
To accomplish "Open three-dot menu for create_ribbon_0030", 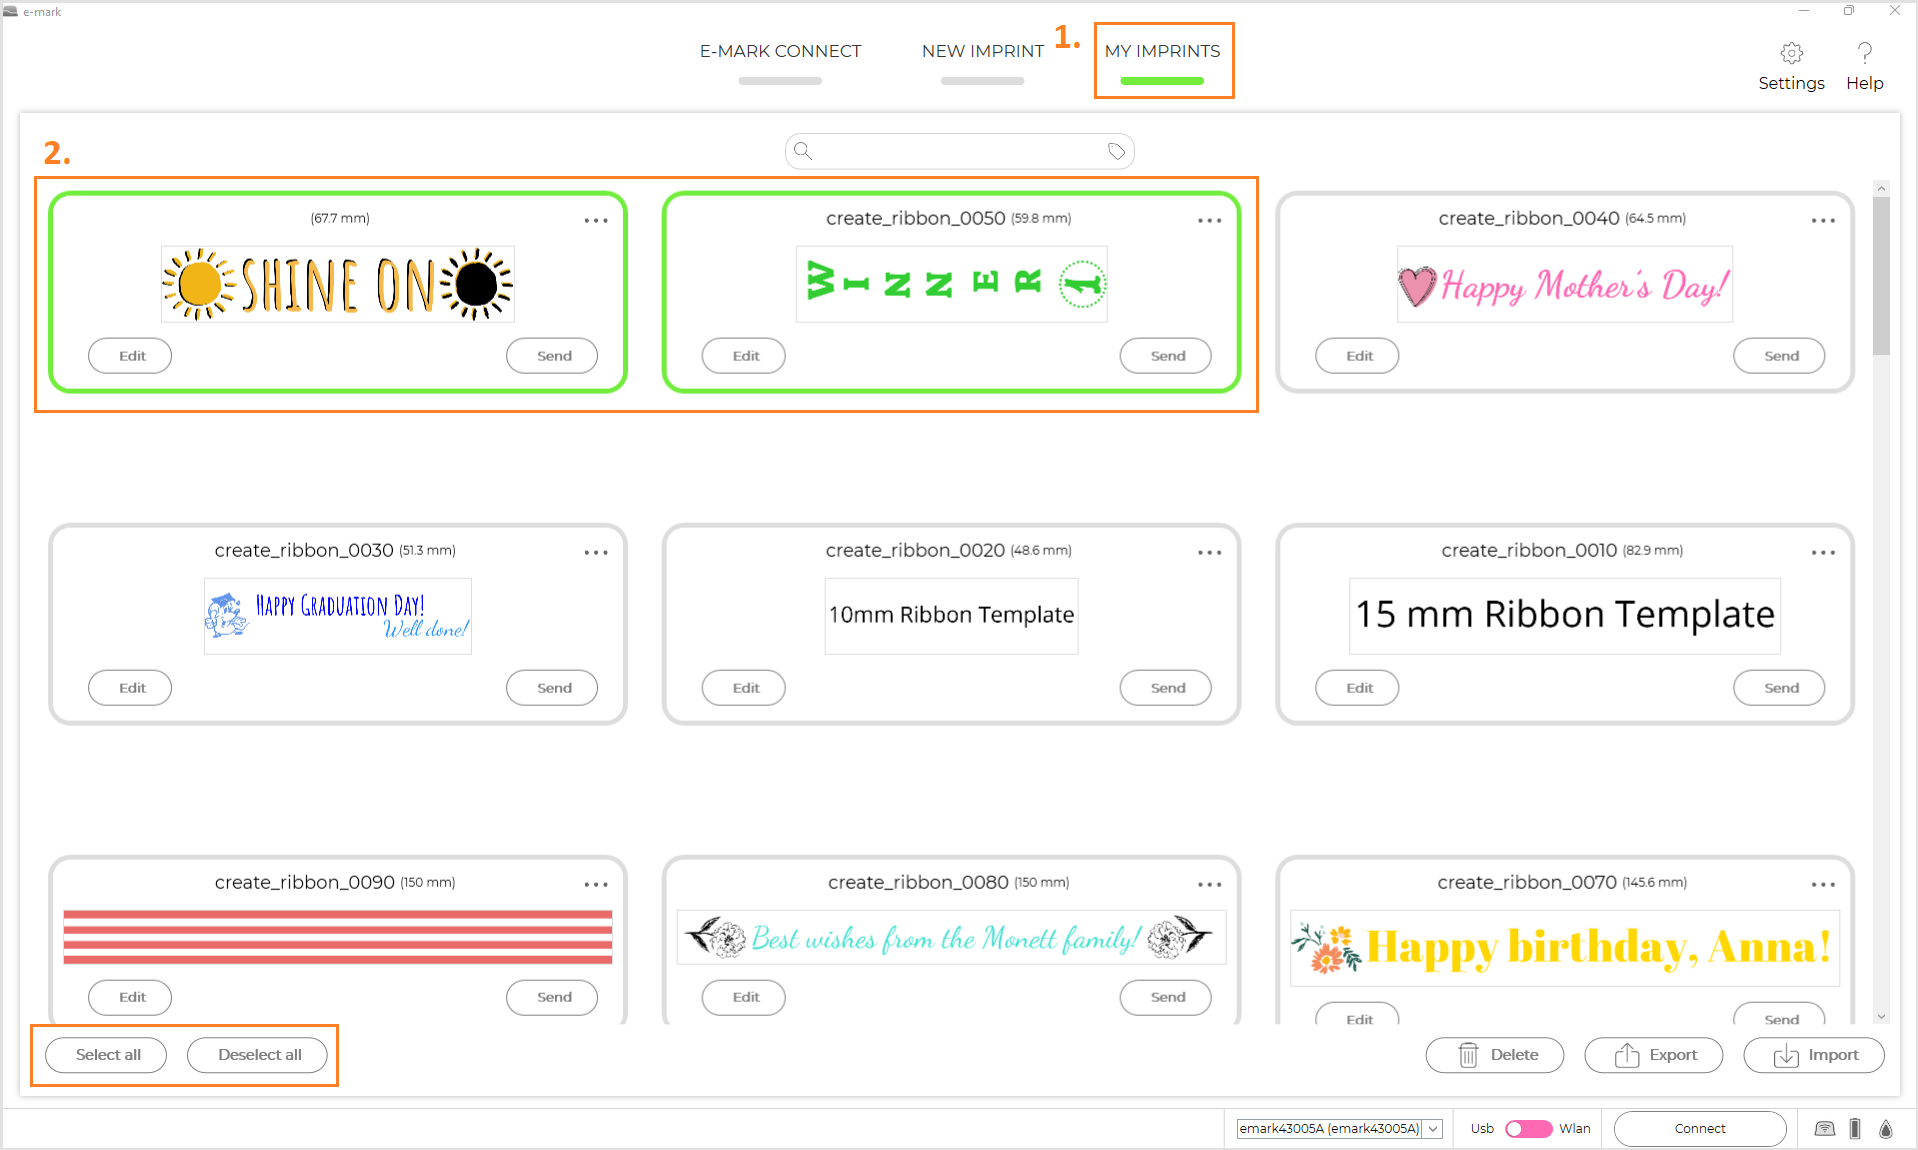I will coord(596,552).
